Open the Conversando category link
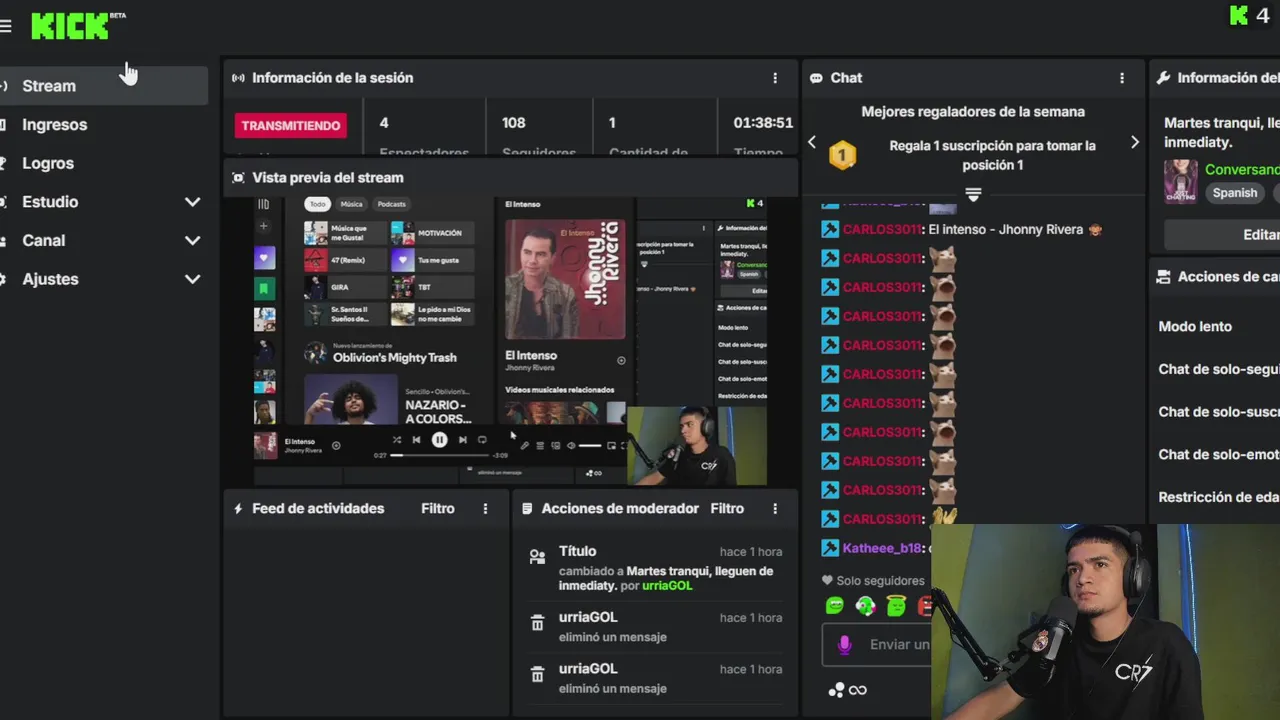This screenshot has height=720, width=1280. pyautogui.click(x=1242, y=170)
